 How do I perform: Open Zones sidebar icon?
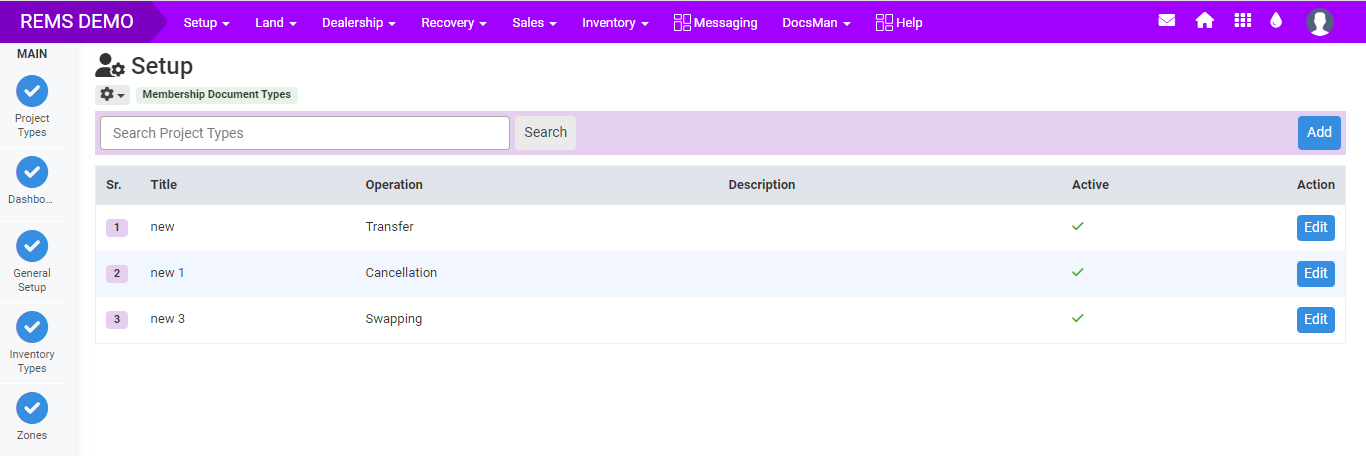point(32,408)
